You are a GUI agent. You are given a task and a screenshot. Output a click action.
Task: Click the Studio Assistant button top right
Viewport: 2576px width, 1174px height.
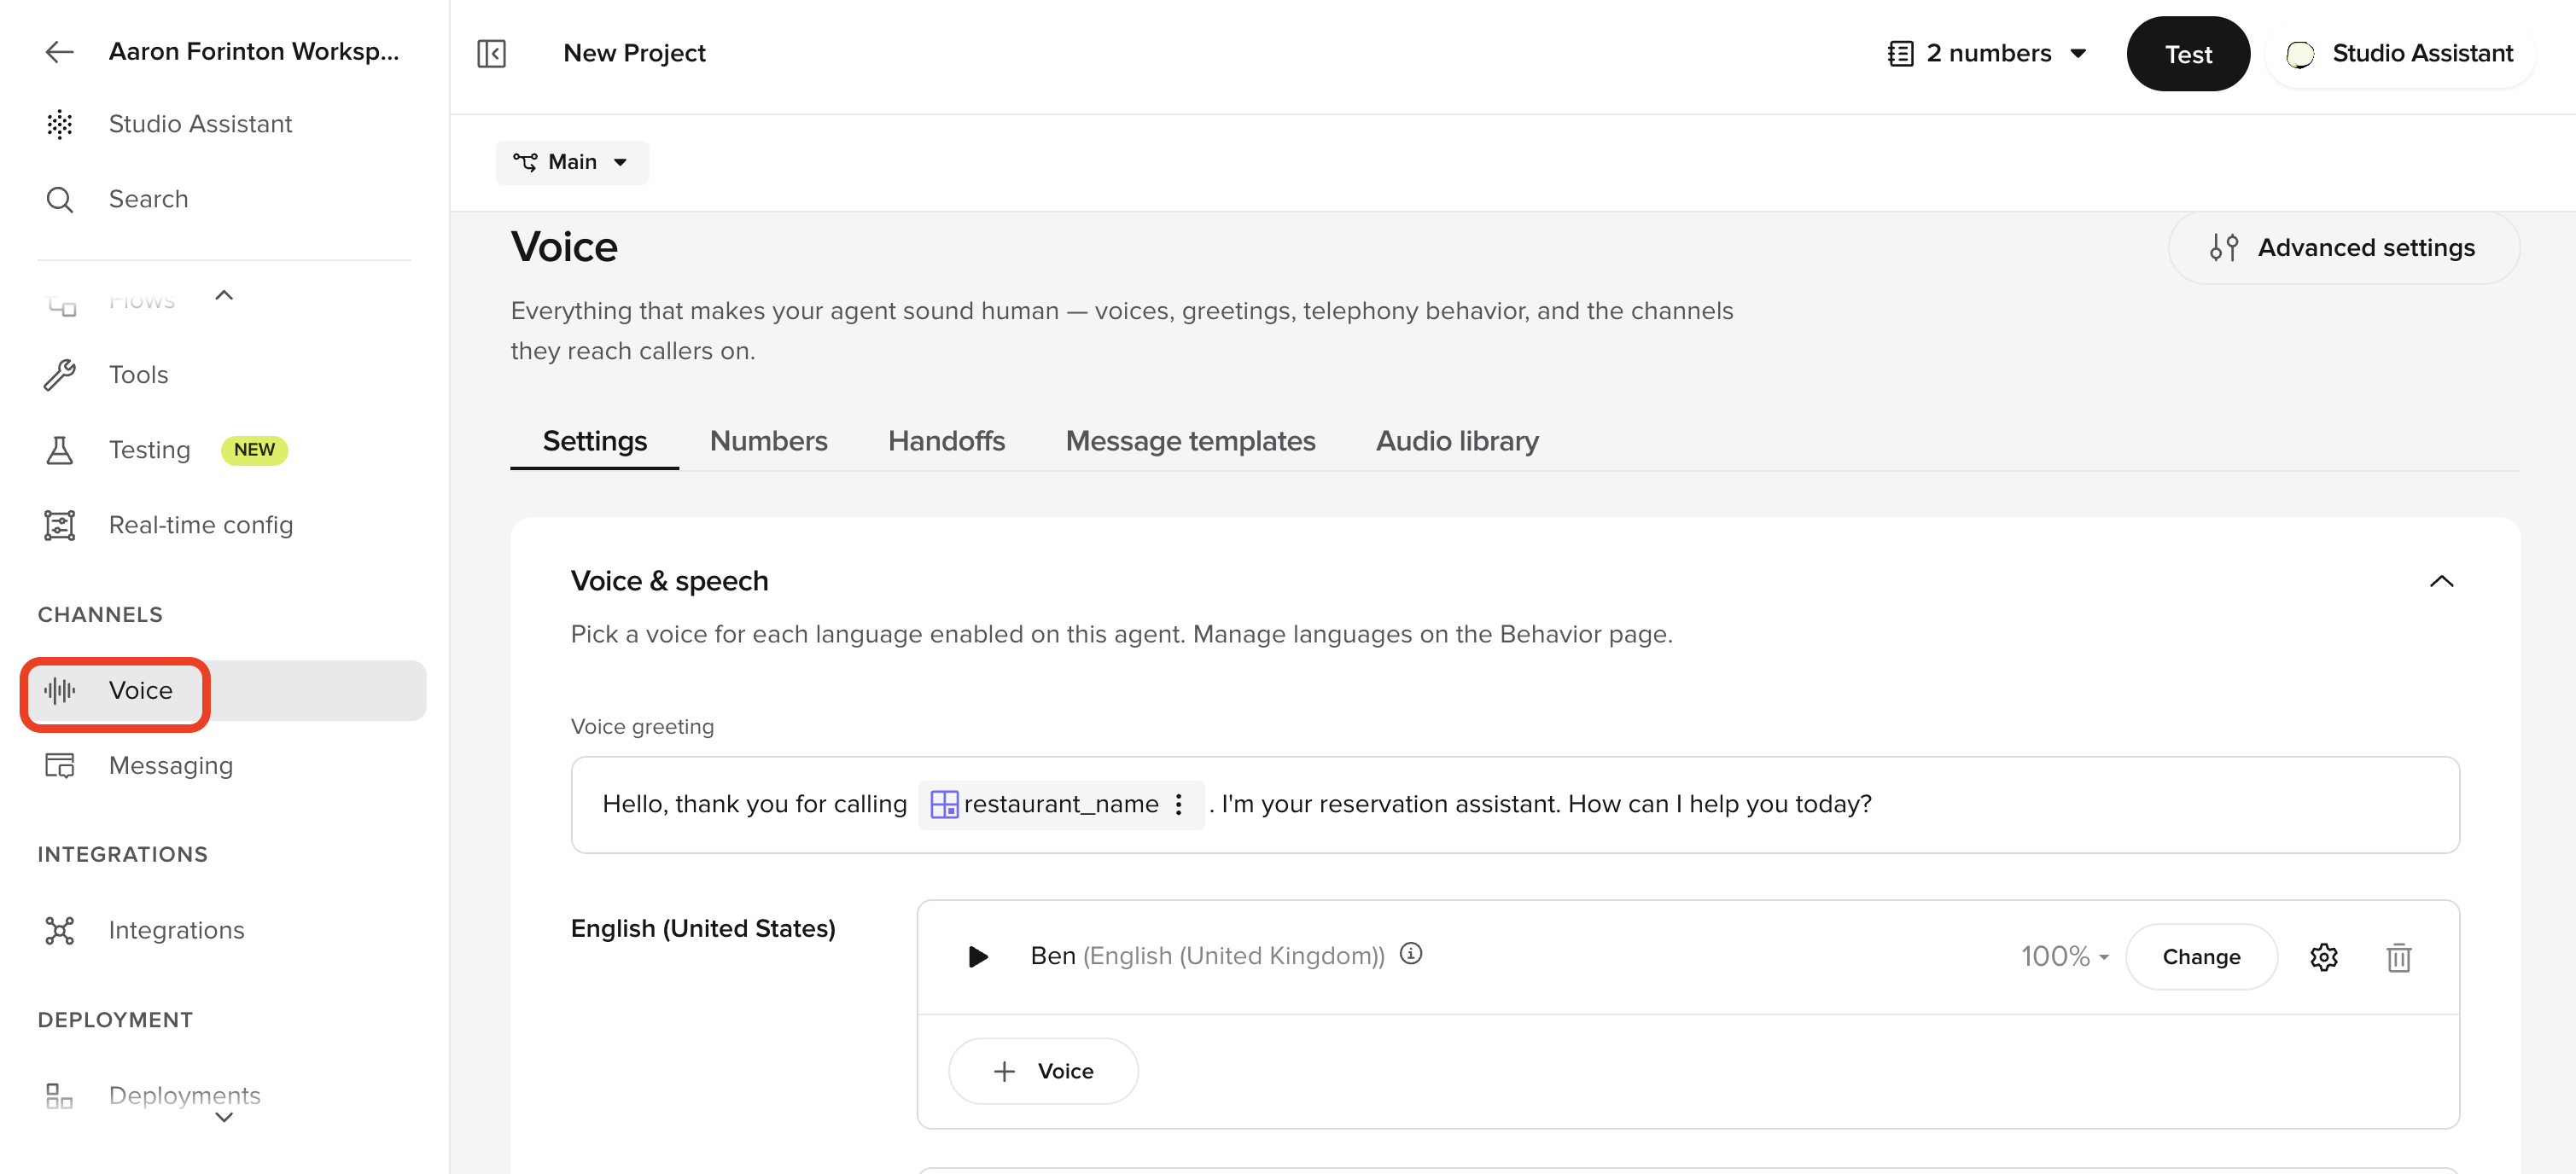click(2401, 53)
